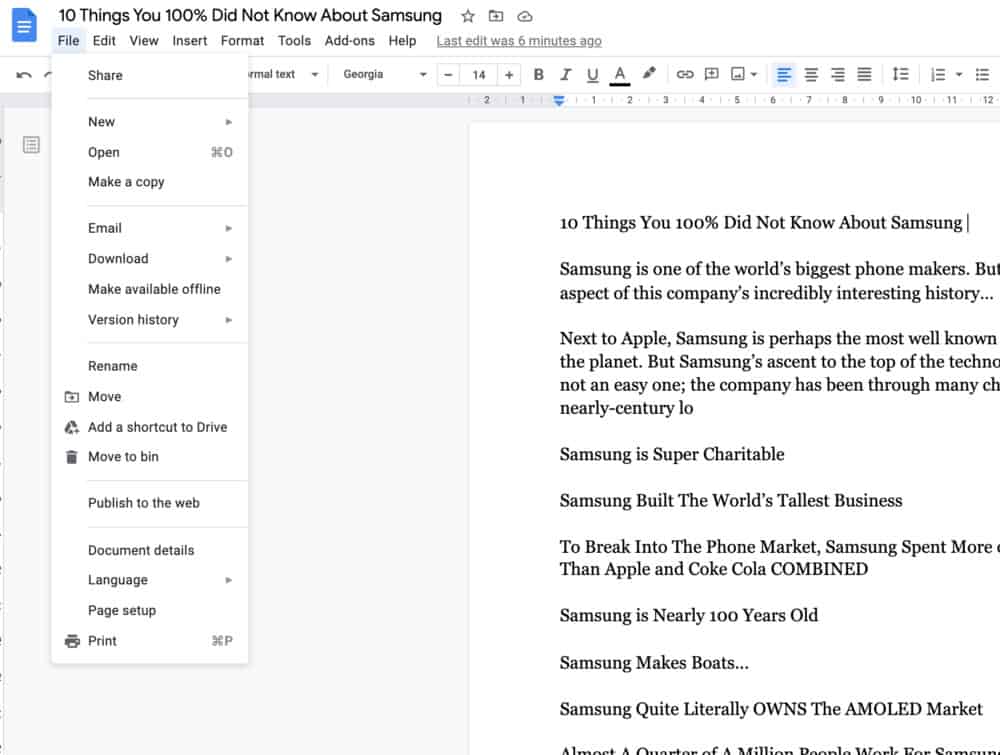Open the highlight color pen
This screenshot has width=1000, height=755.
(x=649, y=73)
